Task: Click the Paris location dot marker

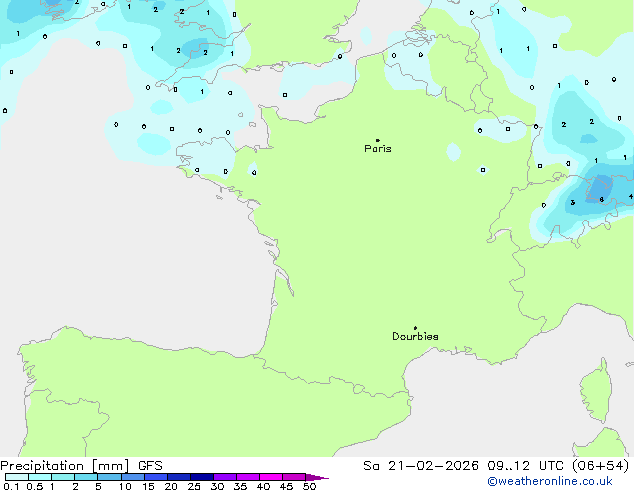Action: click(x=378, y=140)
